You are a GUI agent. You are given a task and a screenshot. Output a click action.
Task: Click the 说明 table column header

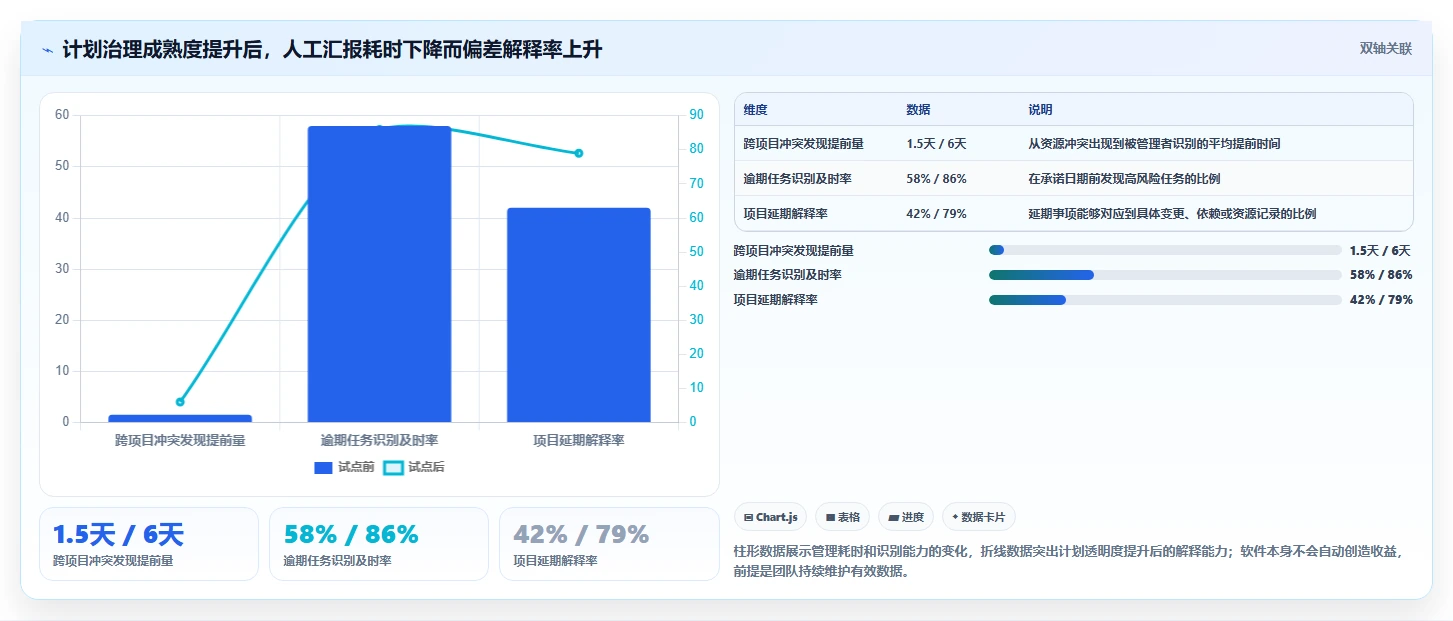coord(1040,110)
